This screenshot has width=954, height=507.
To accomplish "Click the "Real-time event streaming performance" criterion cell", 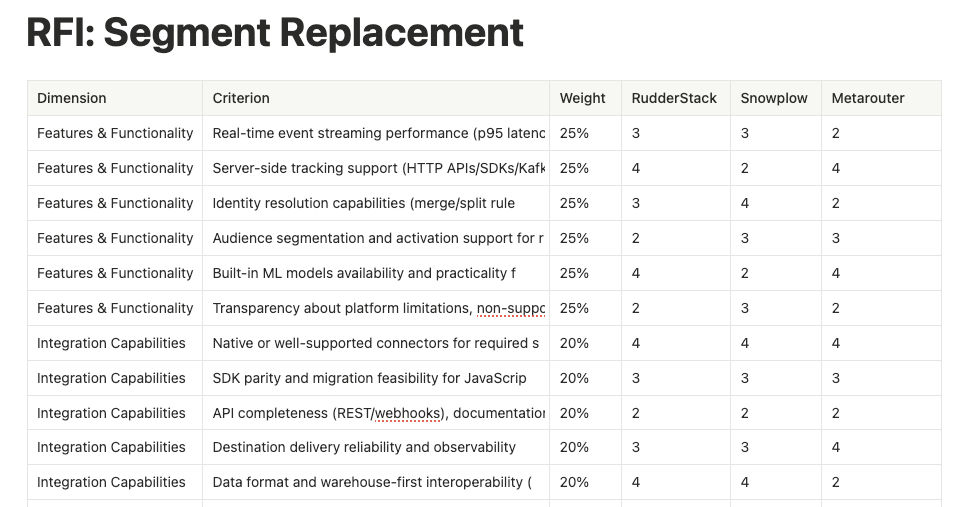I will click(378, 133).
